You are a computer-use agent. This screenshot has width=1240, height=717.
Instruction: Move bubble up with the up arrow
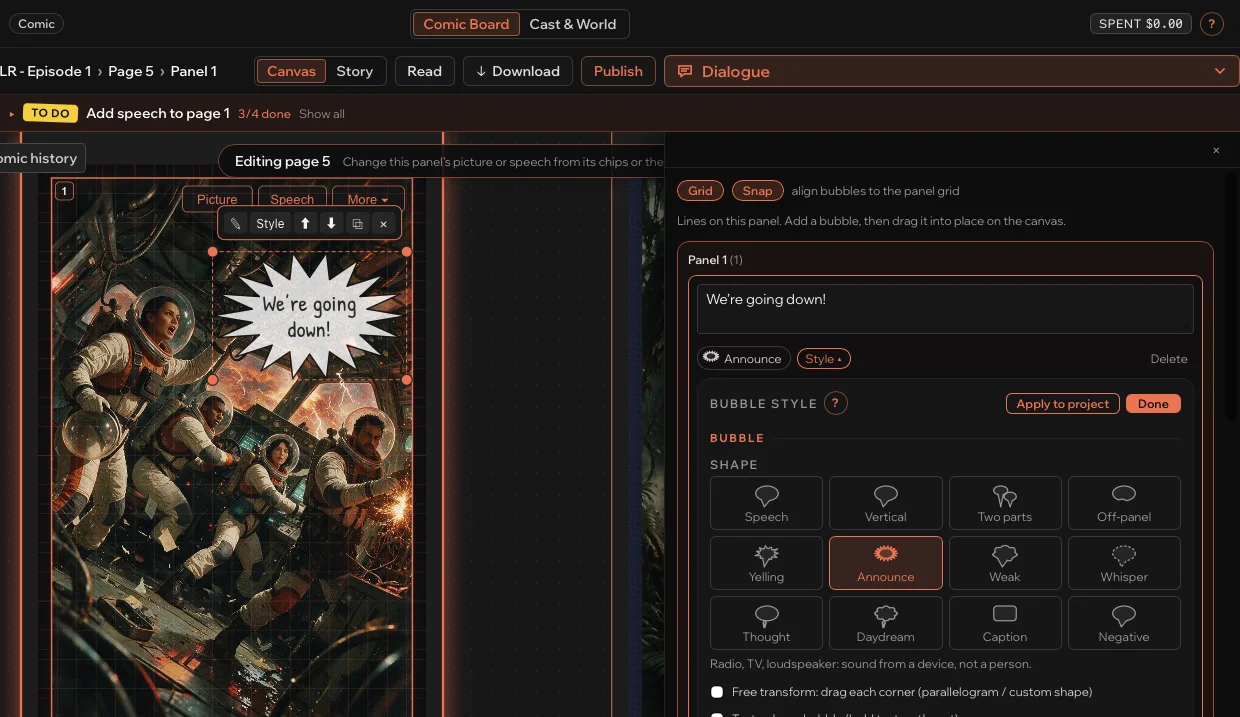[306, 224]
